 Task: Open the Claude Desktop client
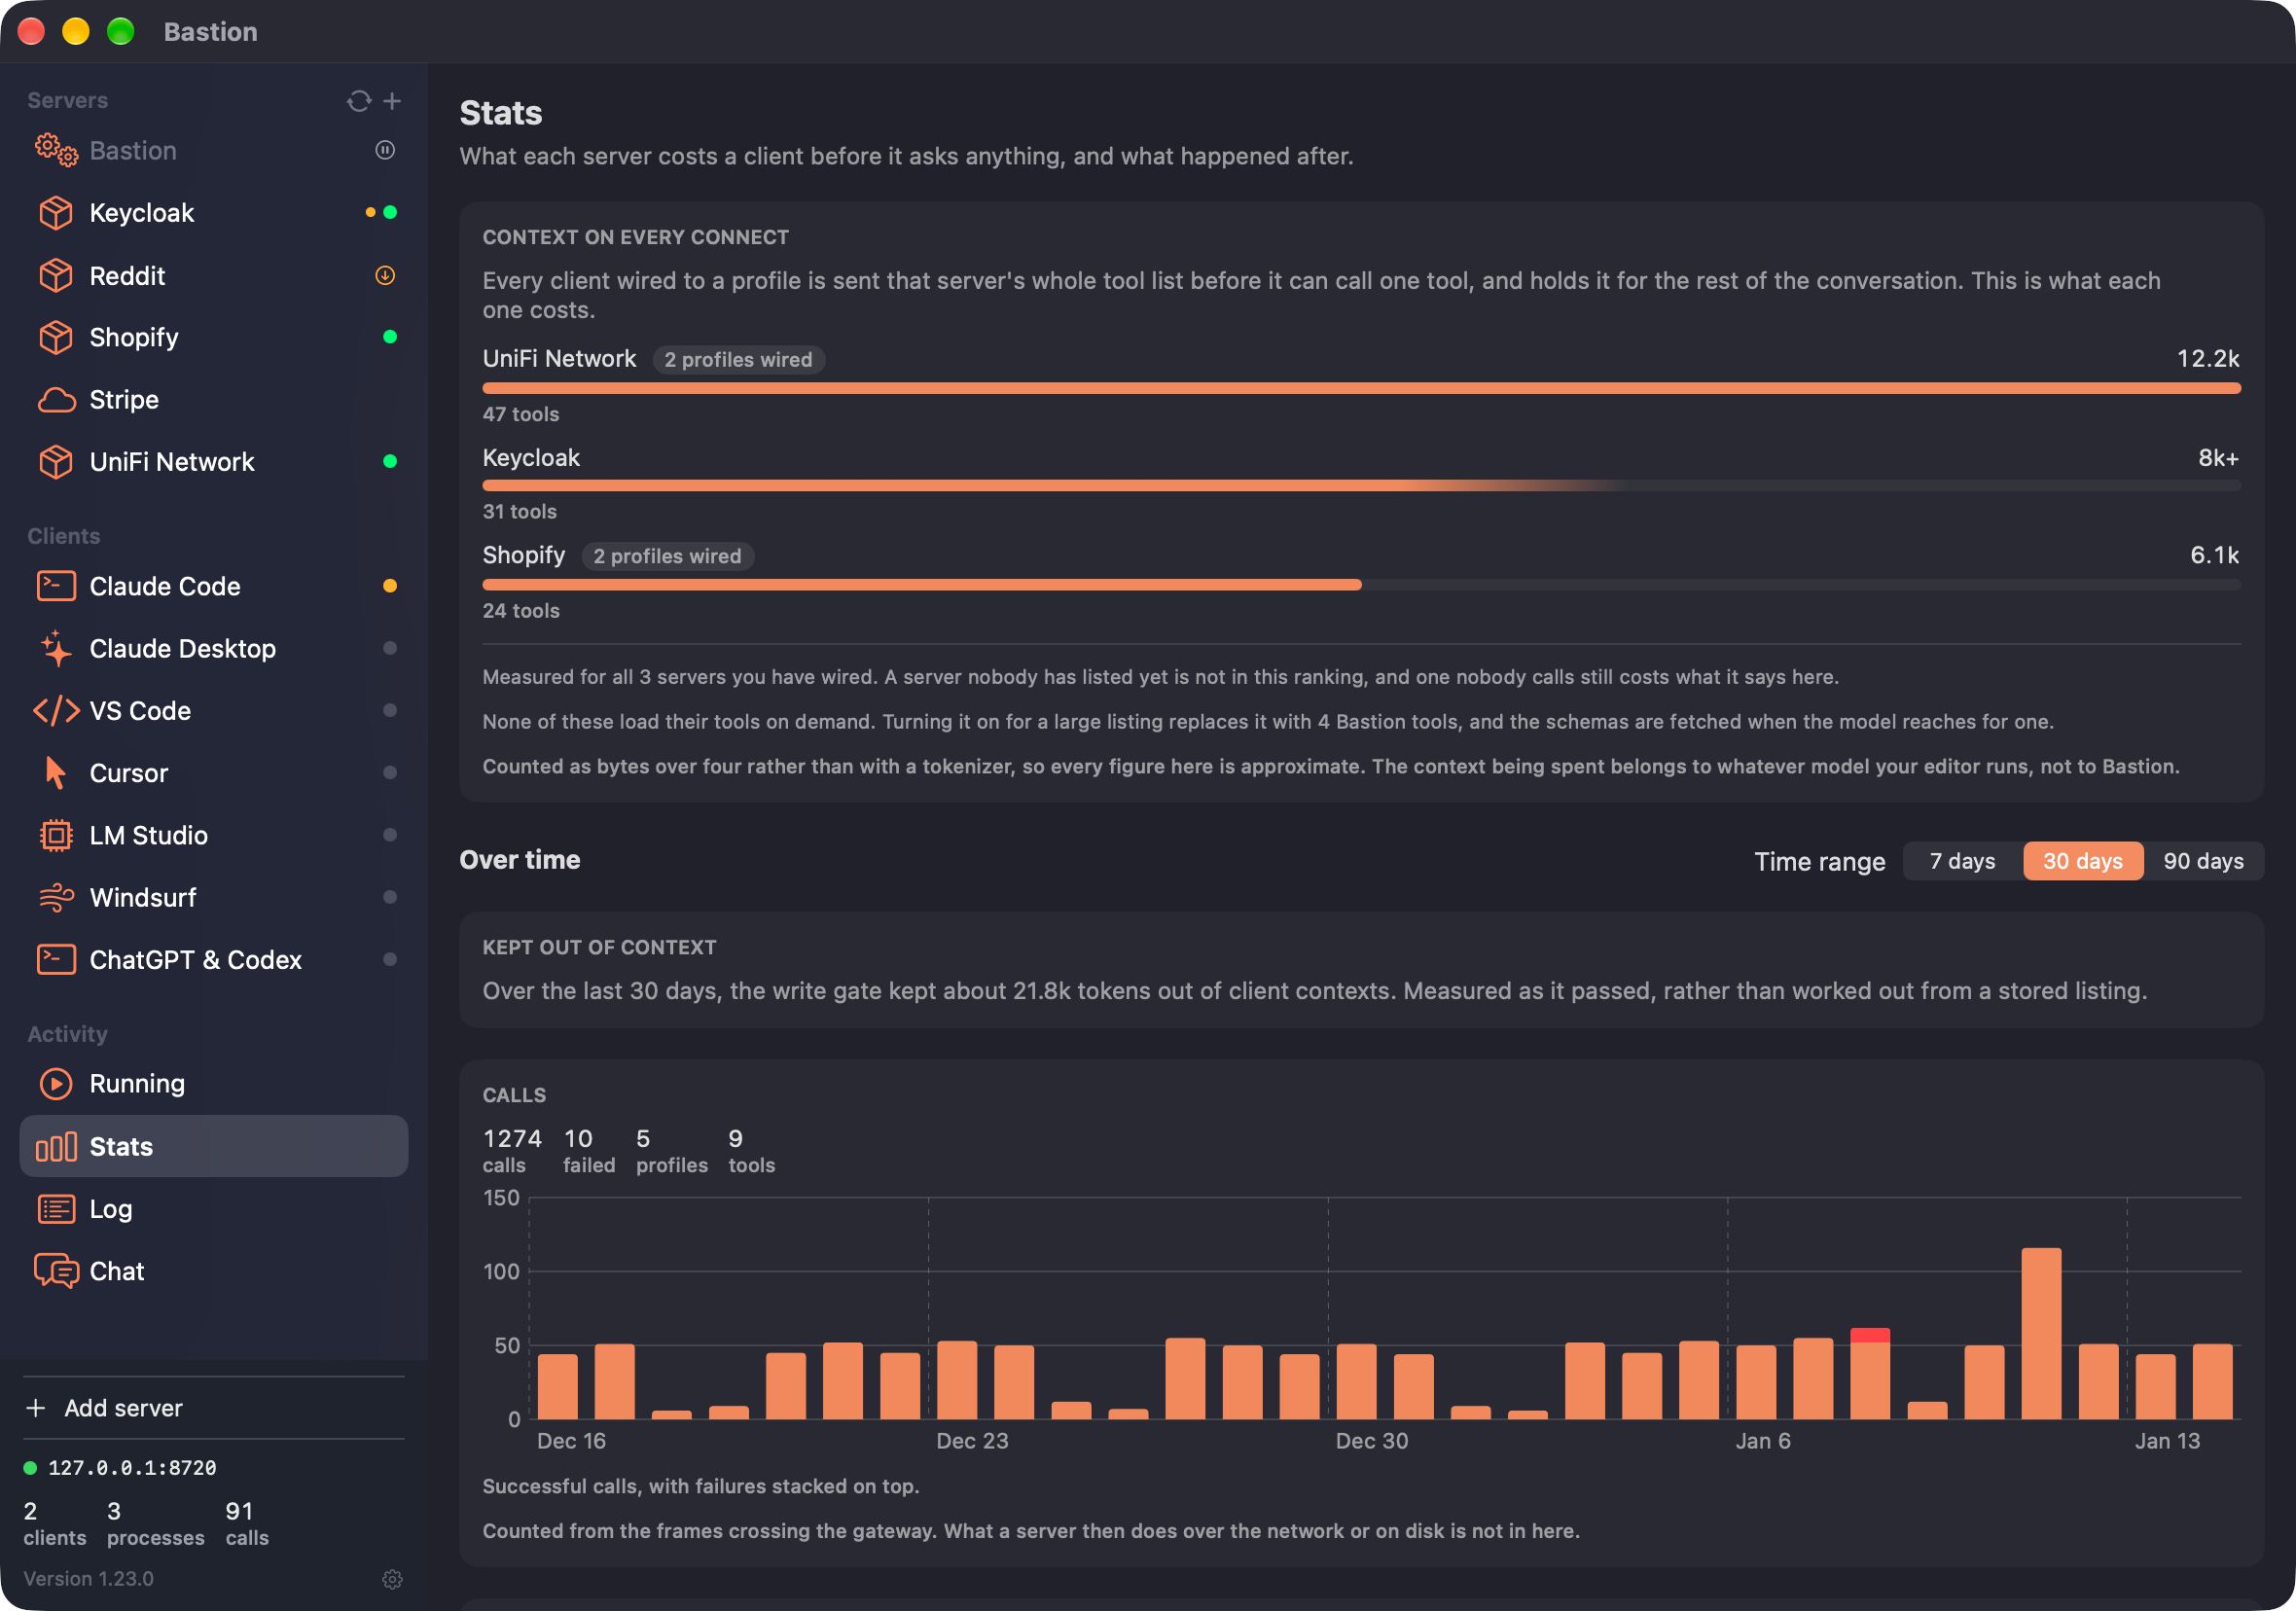(x=214, y=648)
